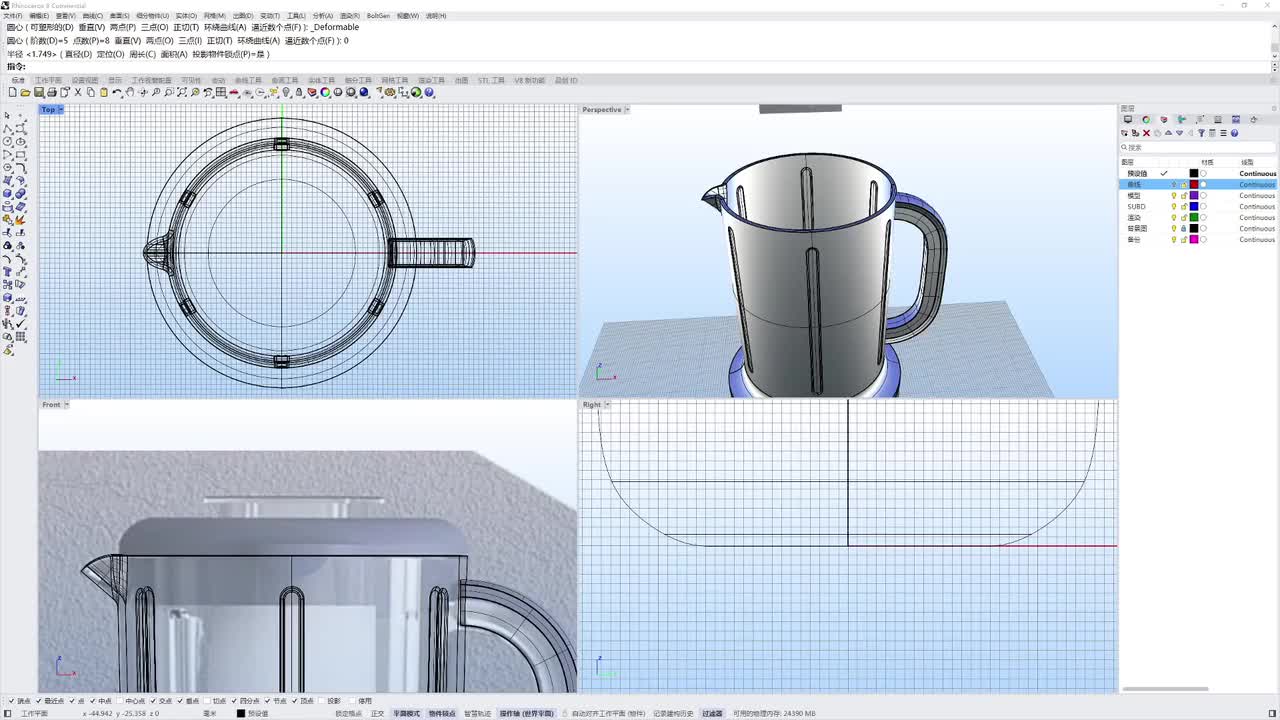Click the Undo arrow icon
This screenshot has width=1280, height=720.
(x=117, y=93)
